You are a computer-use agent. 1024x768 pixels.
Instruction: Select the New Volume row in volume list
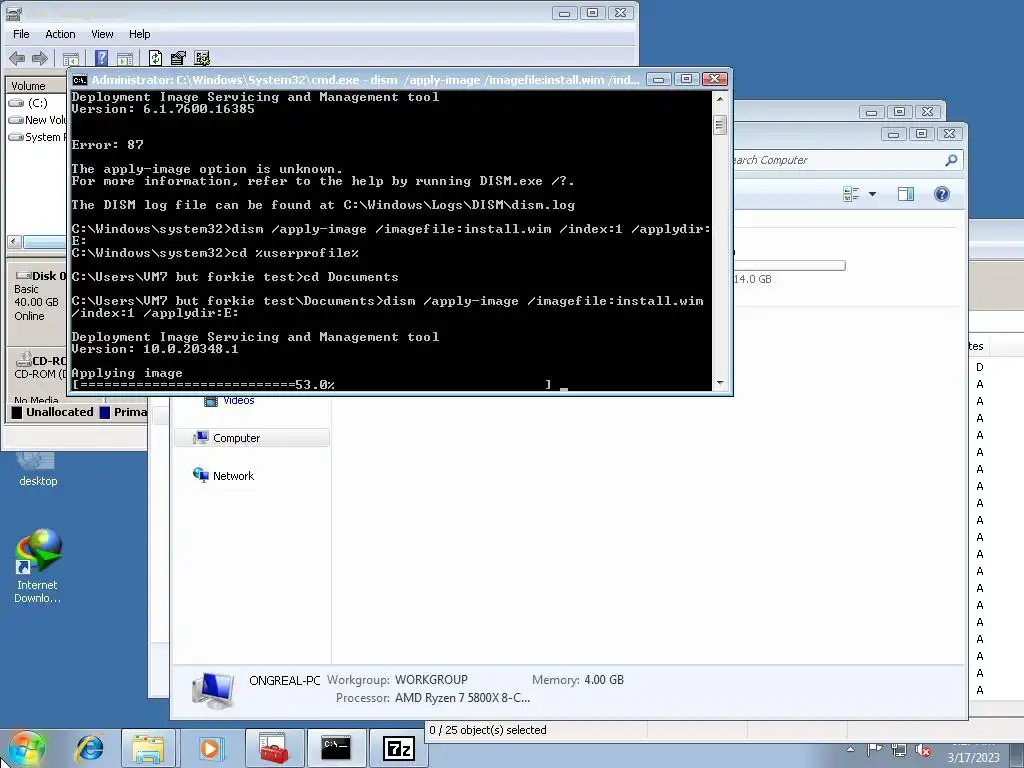(x=37, y=120)
